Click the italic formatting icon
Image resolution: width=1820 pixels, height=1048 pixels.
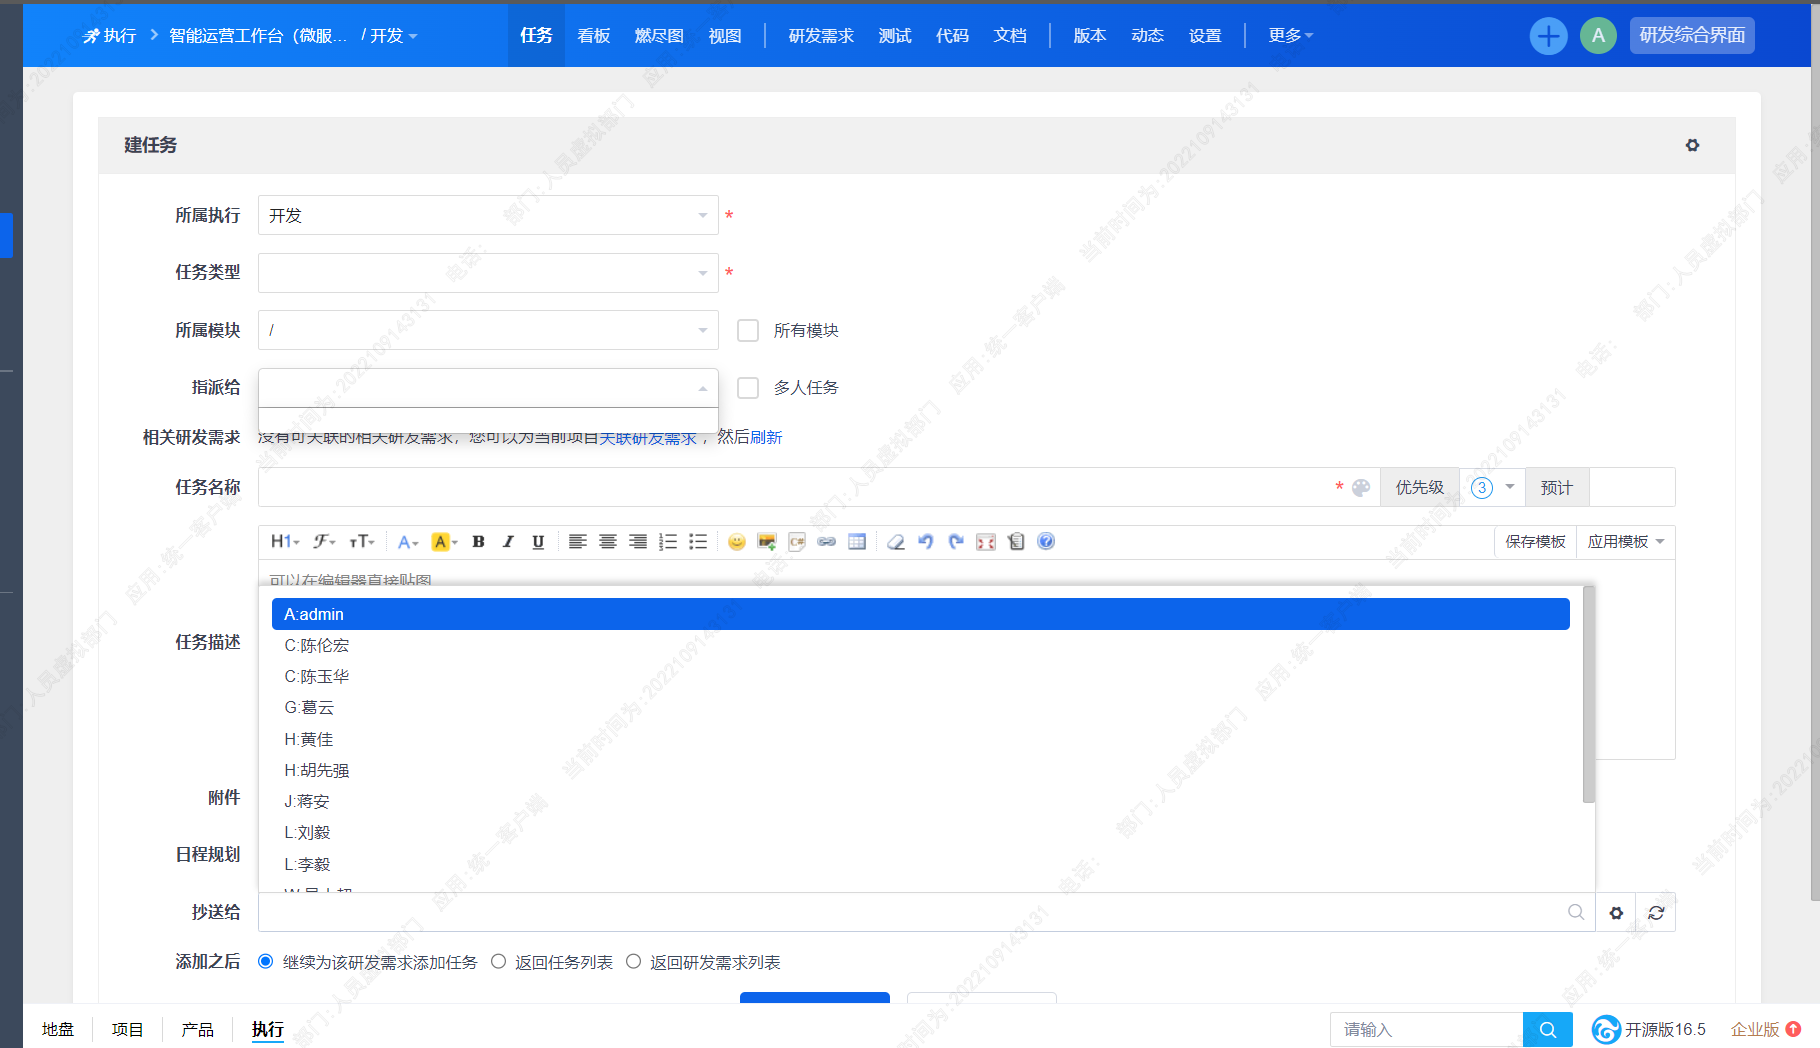point(508,541)
